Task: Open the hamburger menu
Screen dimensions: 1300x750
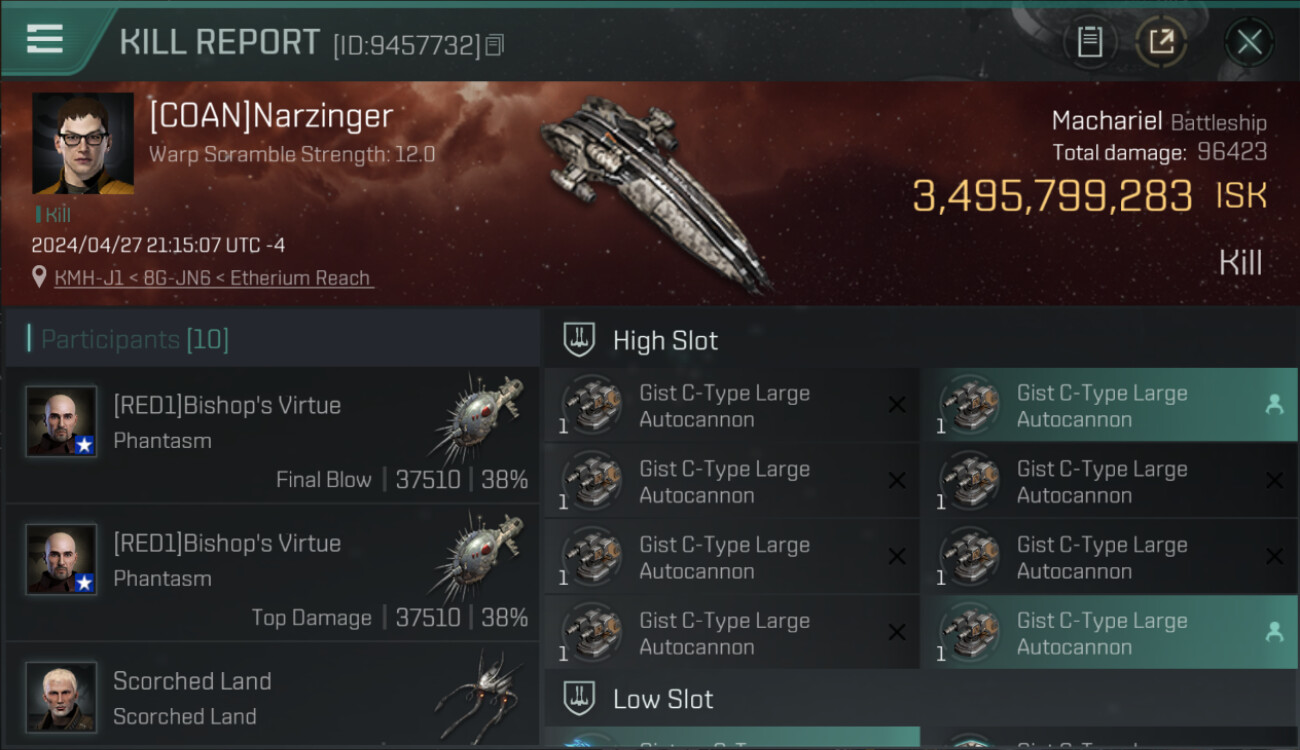Action: (45, 39)
